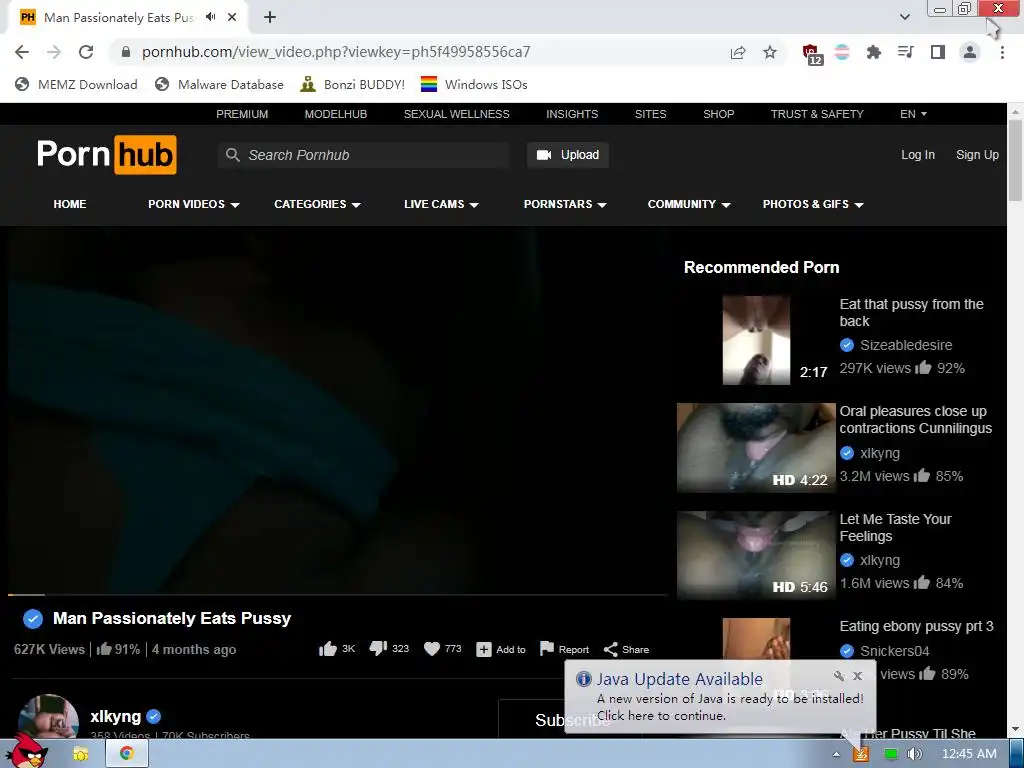Open the Java balloon wrench options icon
Screen dimensions: 1024x768
coord(839,676)
